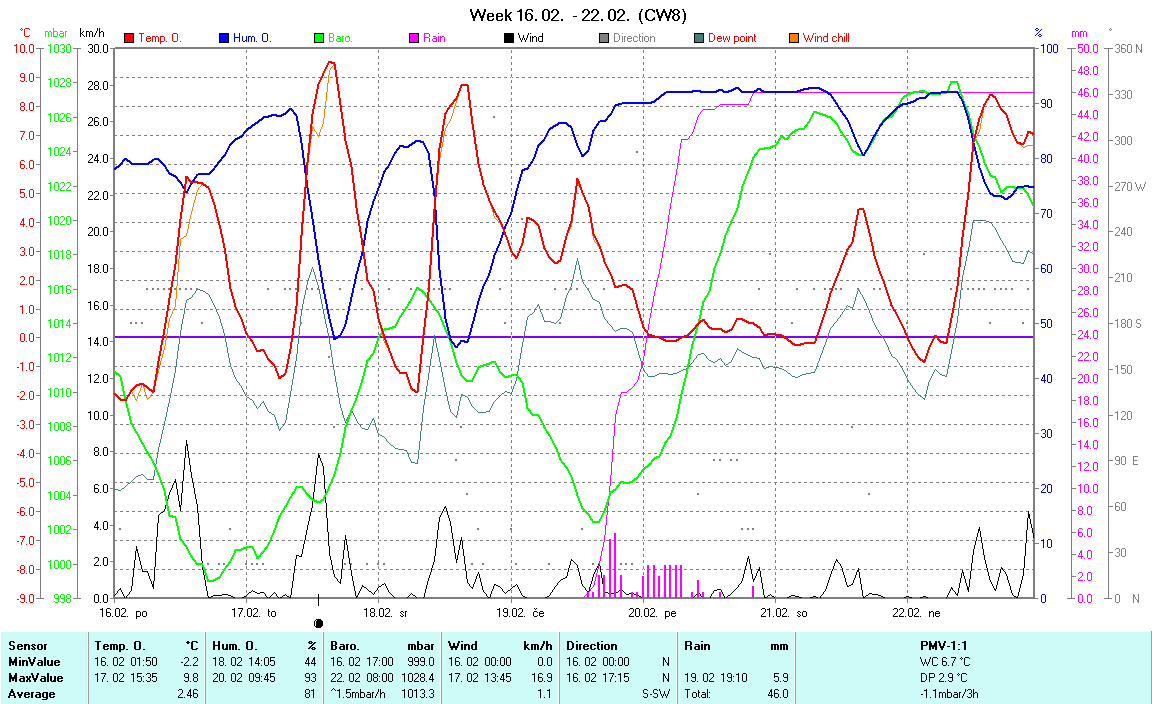The width and height of the screenshot is (1152, 704).
Task: Click the Sensor header in the summary table
Action: (28, 646)
